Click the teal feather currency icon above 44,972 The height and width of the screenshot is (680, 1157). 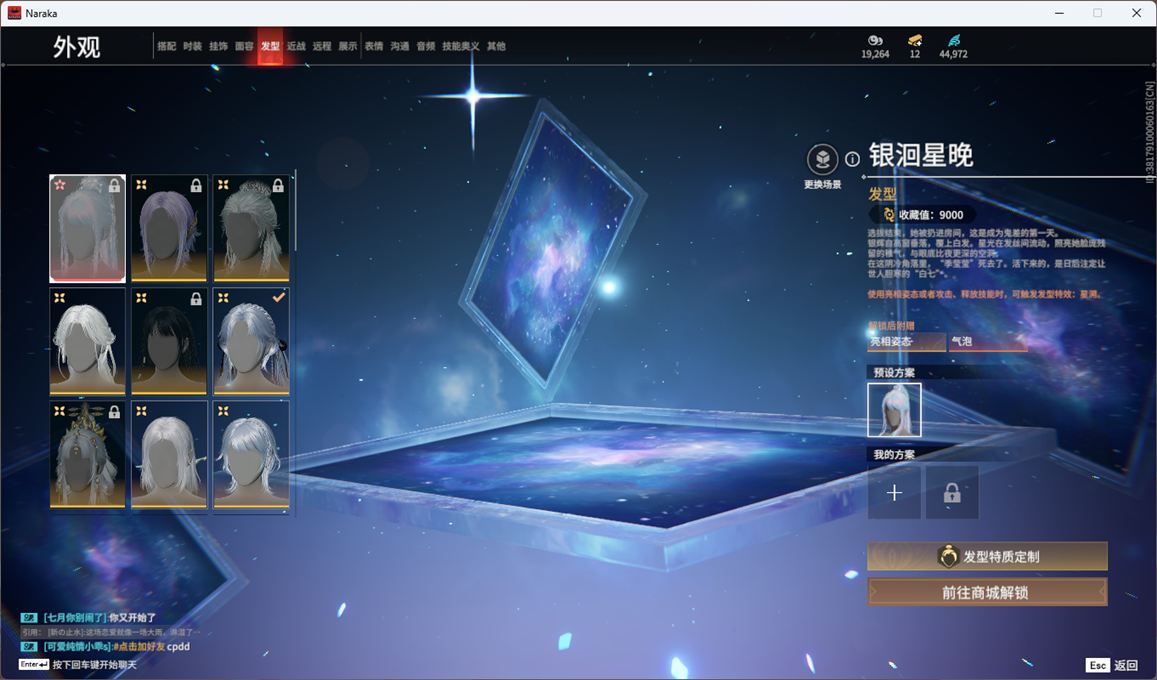coord(953,40)
